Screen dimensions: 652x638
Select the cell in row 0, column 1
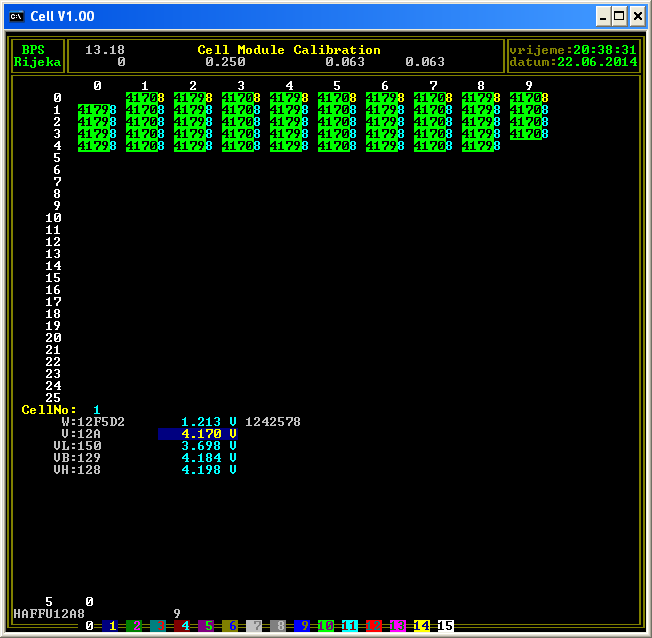pos(145,98)
